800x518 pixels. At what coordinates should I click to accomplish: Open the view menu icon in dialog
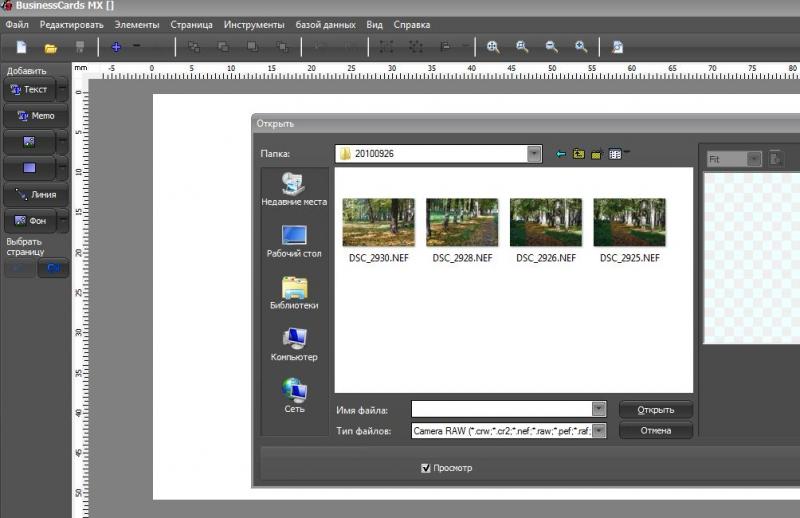tap(616, 154)
